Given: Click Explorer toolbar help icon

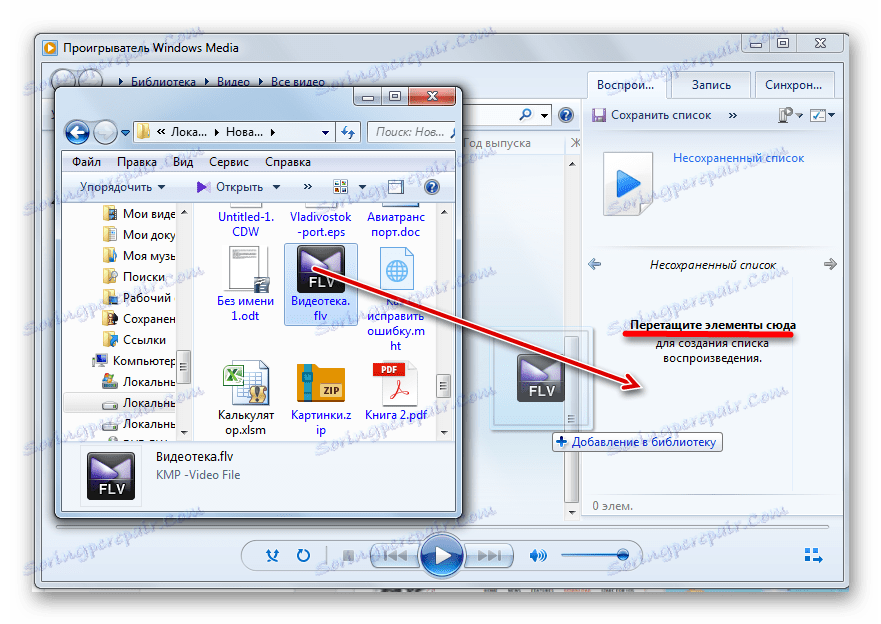Looking at the screenshot, I should [x=432, y=187].
